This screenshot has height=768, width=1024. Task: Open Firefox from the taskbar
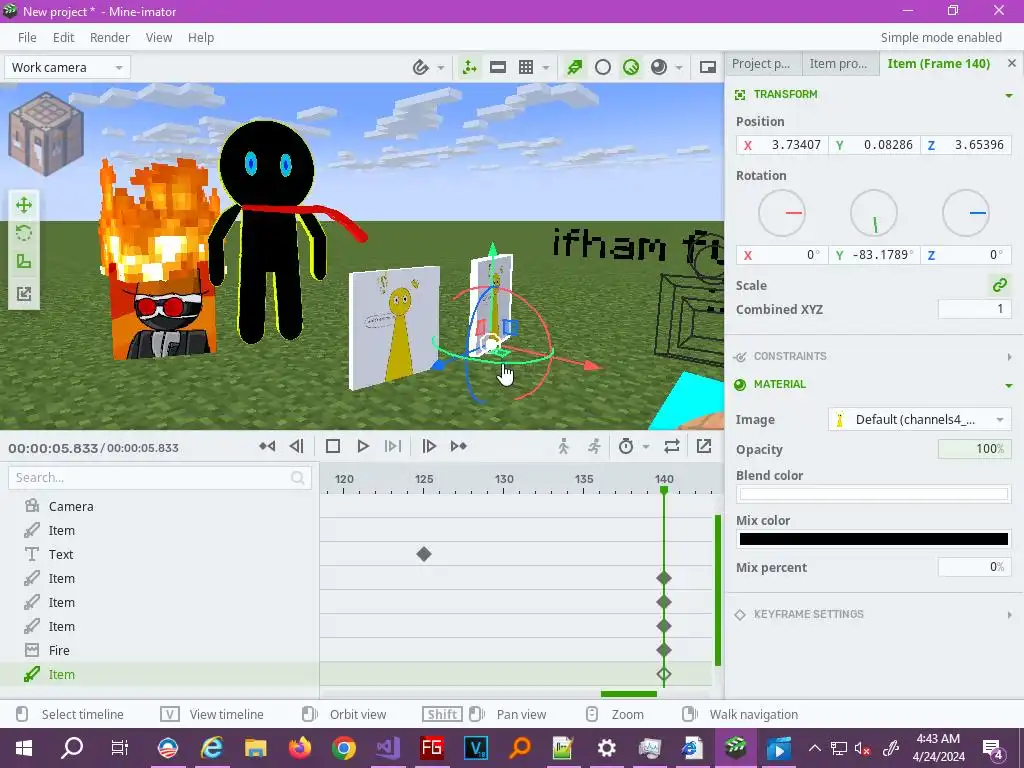(300, 748)
